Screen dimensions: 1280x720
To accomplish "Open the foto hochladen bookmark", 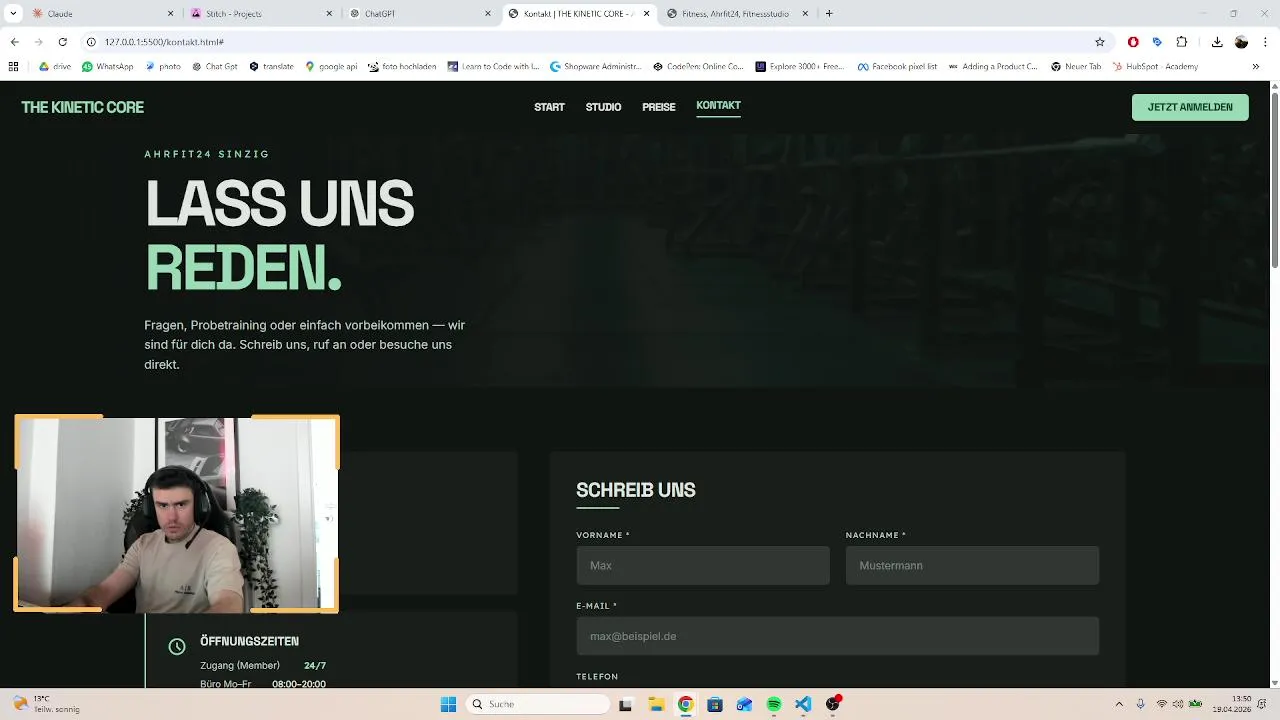I will [402, 67].
